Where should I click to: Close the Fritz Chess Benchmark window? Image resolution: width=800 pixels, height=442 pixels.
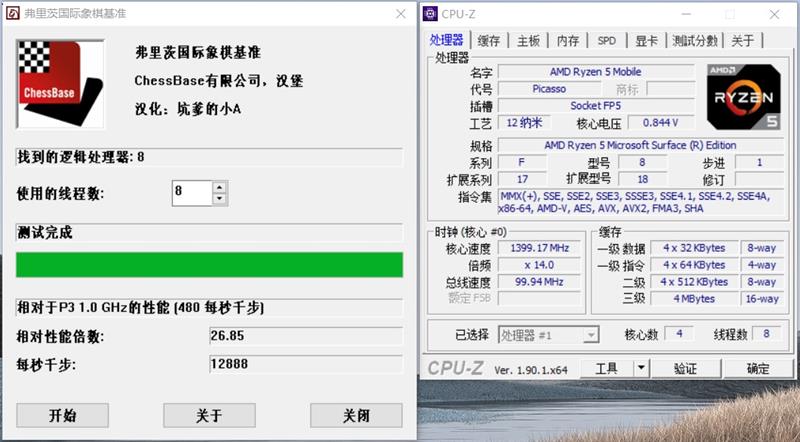click(401, 14)
